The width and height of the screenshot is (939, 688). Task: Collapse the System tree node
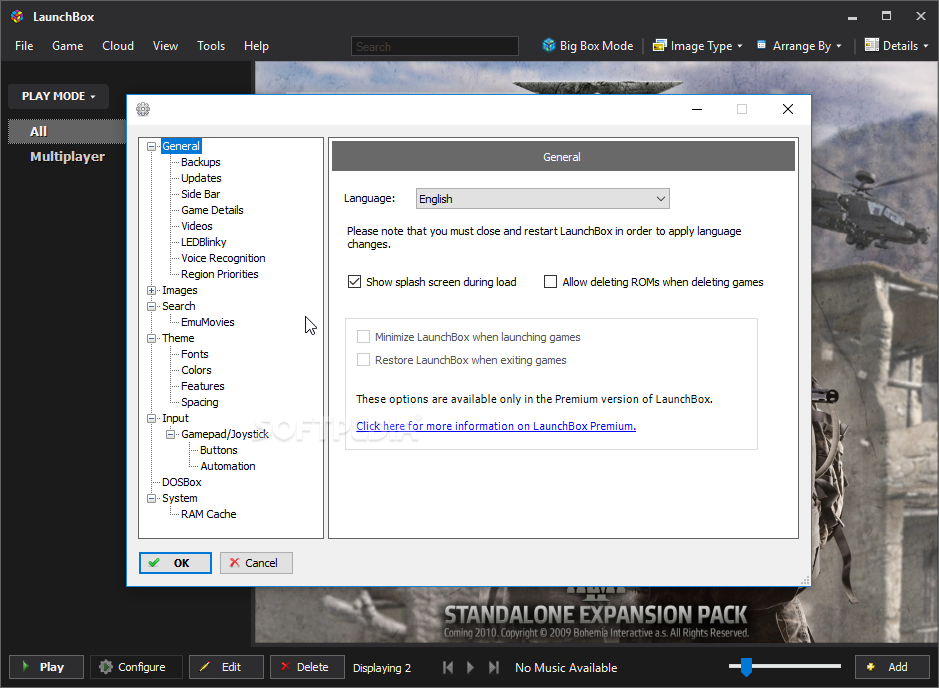(x=152, y=498)
